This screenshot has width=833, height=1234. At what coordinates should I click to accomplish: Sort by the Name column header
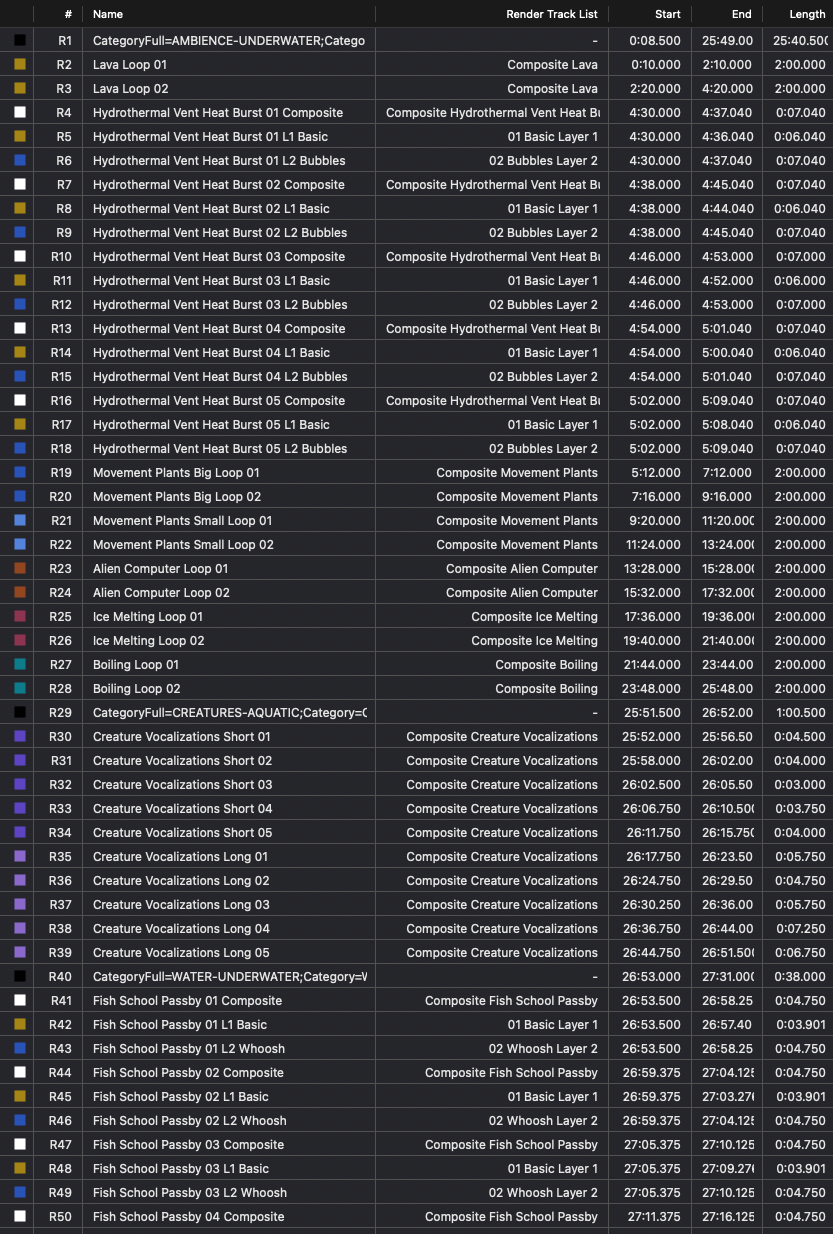pyautogui.click(x=108, y=14)
